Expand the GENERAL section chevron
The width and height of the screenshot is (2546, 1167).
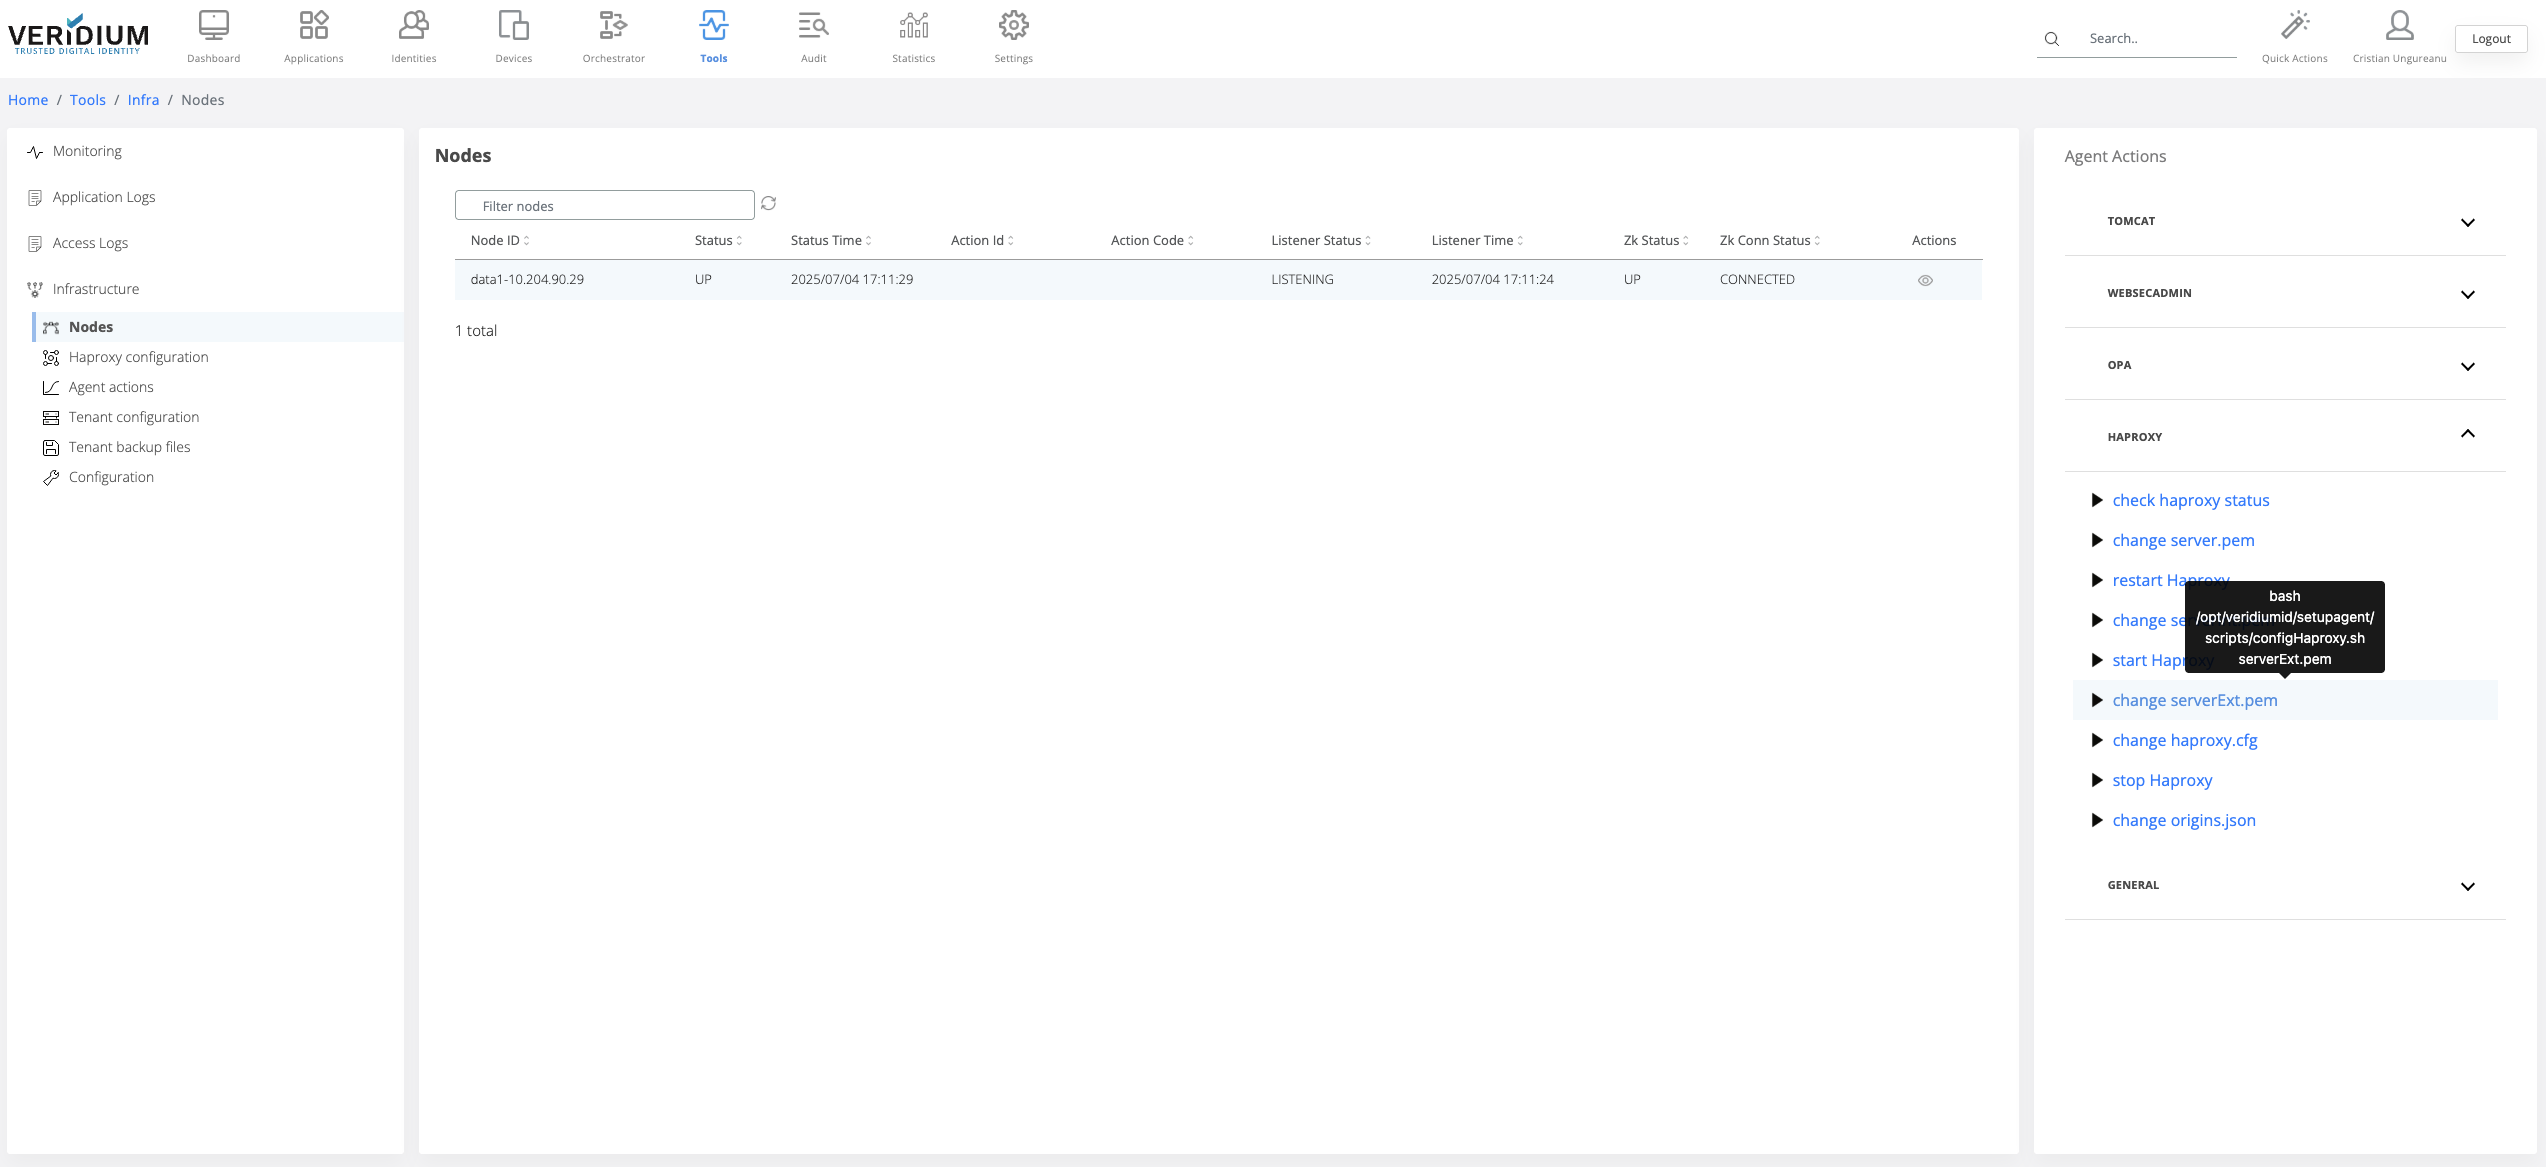(x=2467, y=886)
